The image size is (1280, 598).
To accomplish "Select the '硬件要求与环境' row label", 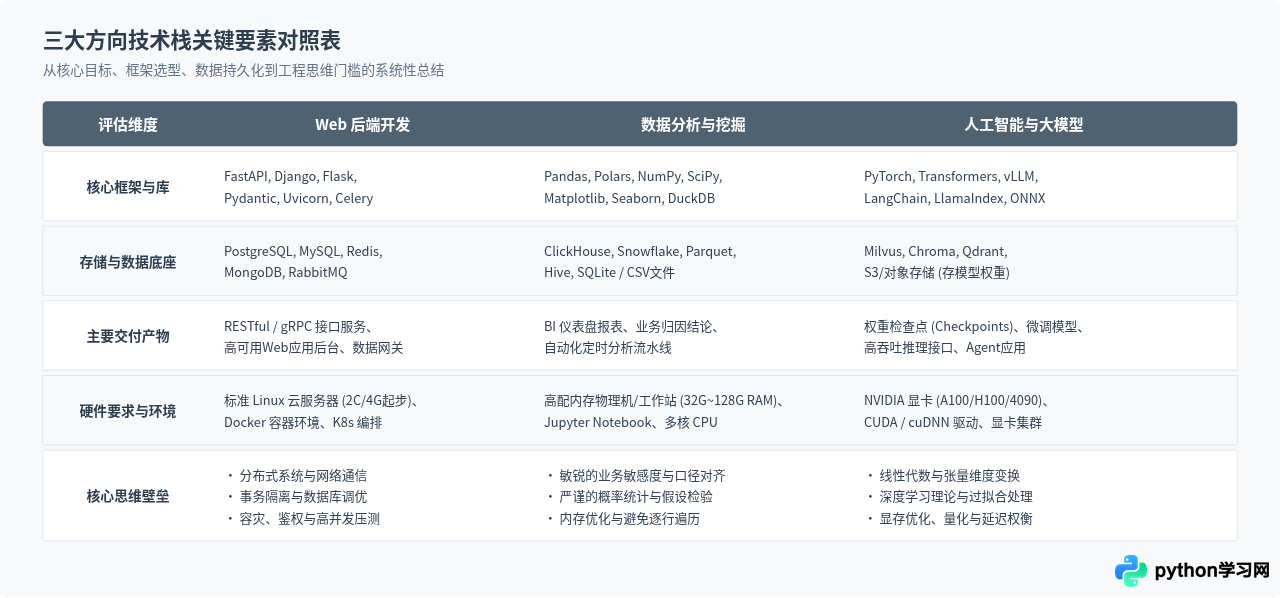I will [128, 411].
